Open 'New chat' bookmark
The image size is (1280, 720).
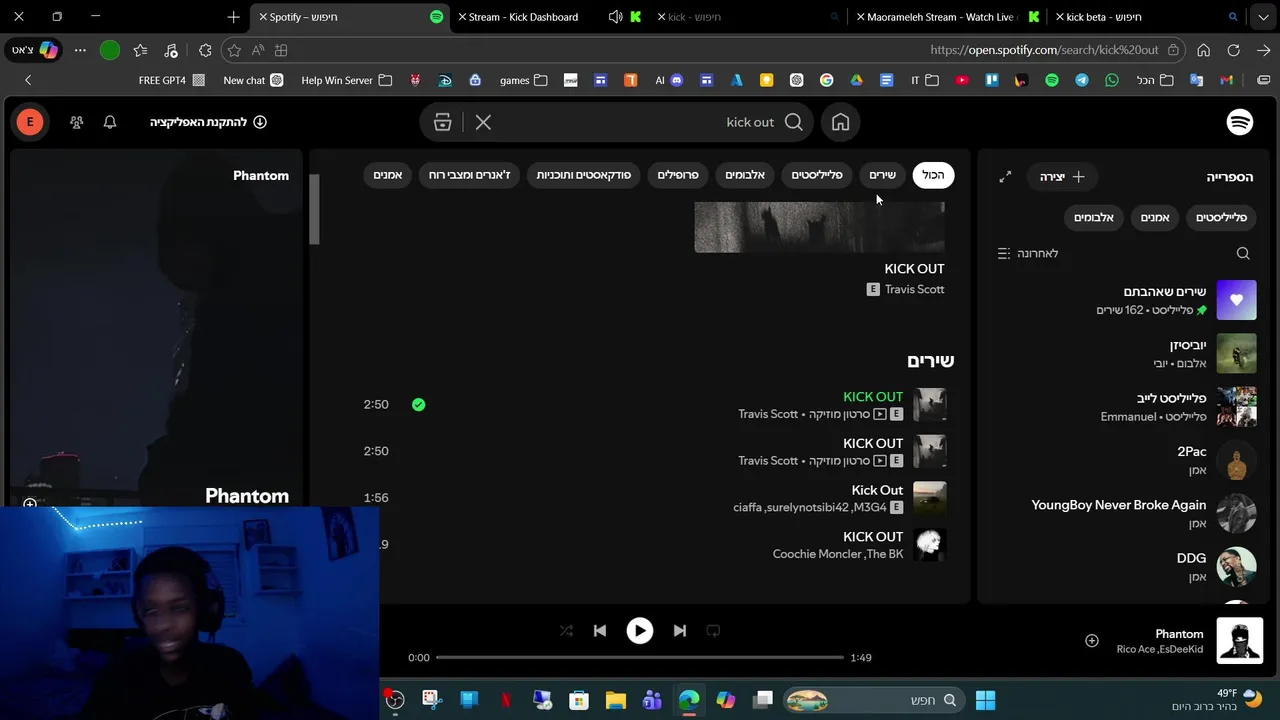click(253, 80)
